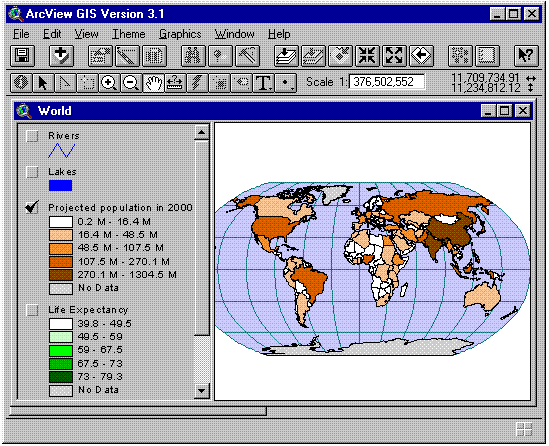
Task: Click Zoom to Selected features icon
Action: pyautogui.click(x=340, y=56)
